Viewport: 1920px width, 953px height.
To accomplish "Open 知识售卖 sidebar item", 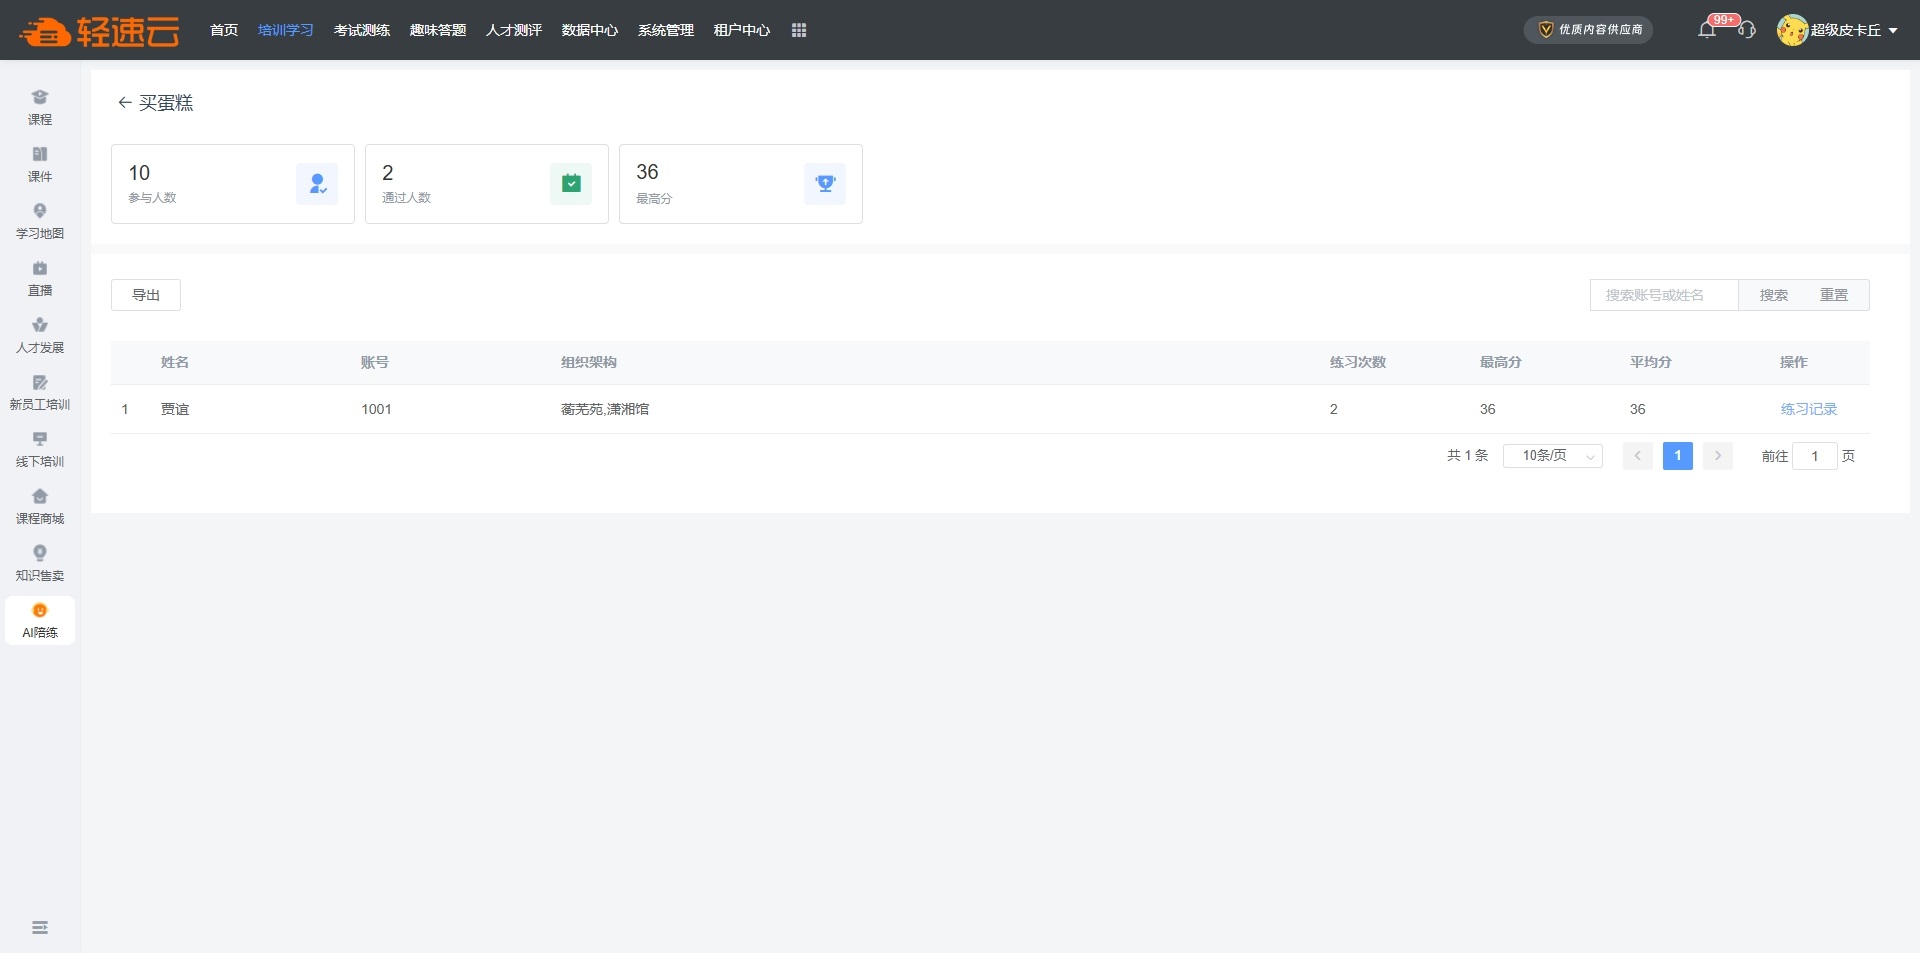I will tap(40, 563).
